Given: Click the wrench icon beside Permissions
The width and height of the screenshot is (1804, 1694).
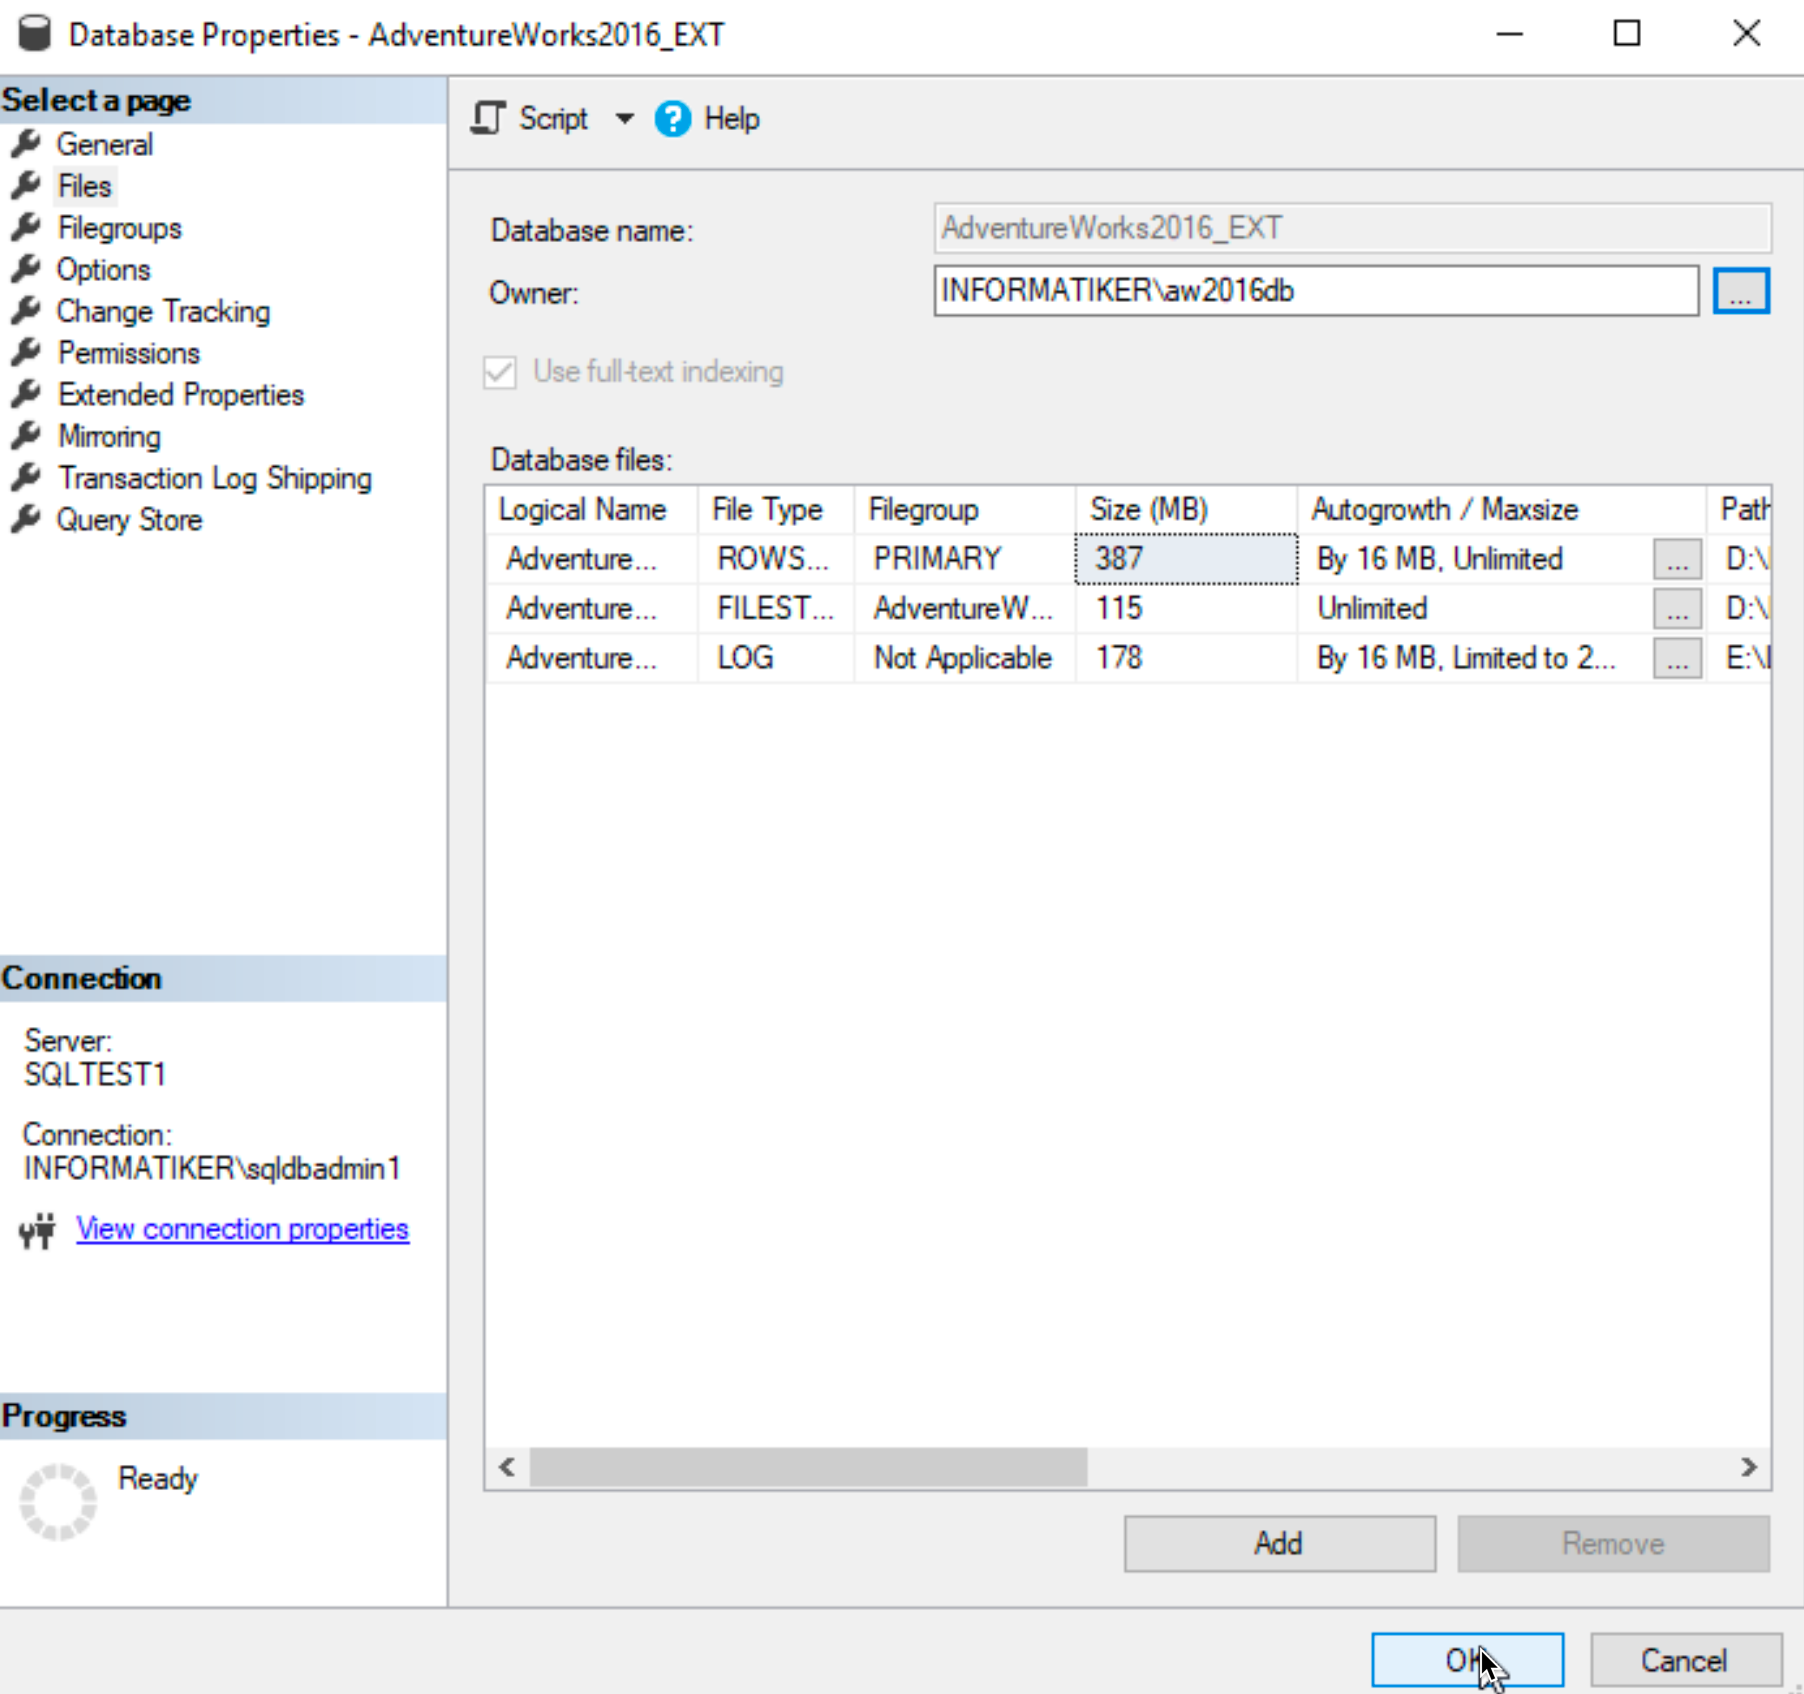Looking at the screenshot, I should tap(26, 353).
